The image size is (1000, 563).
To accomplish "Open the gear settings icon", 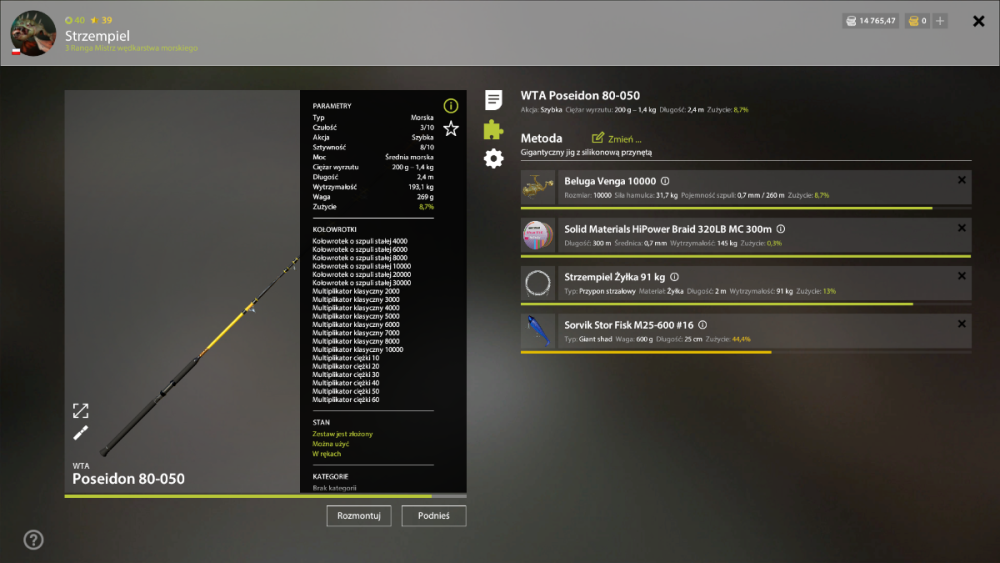I will click(x=493, y=158).
